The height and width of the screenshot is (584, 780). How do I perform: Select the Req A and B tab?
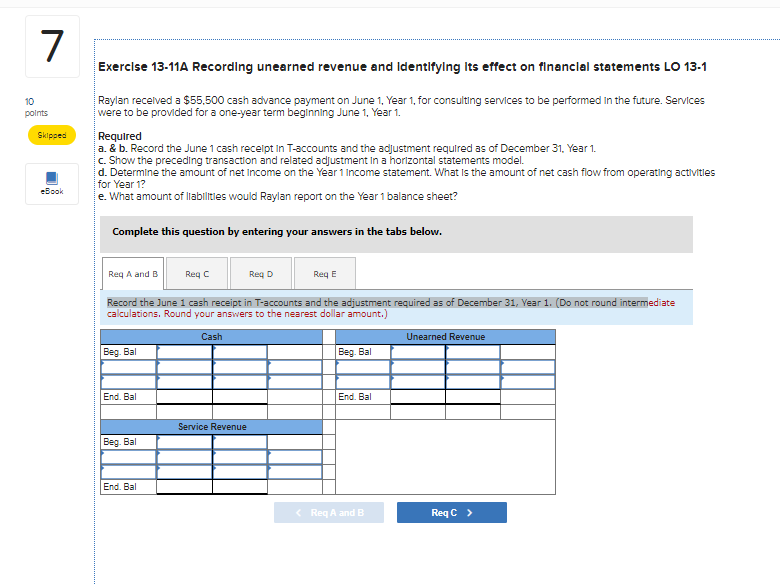tap(133, 274)
